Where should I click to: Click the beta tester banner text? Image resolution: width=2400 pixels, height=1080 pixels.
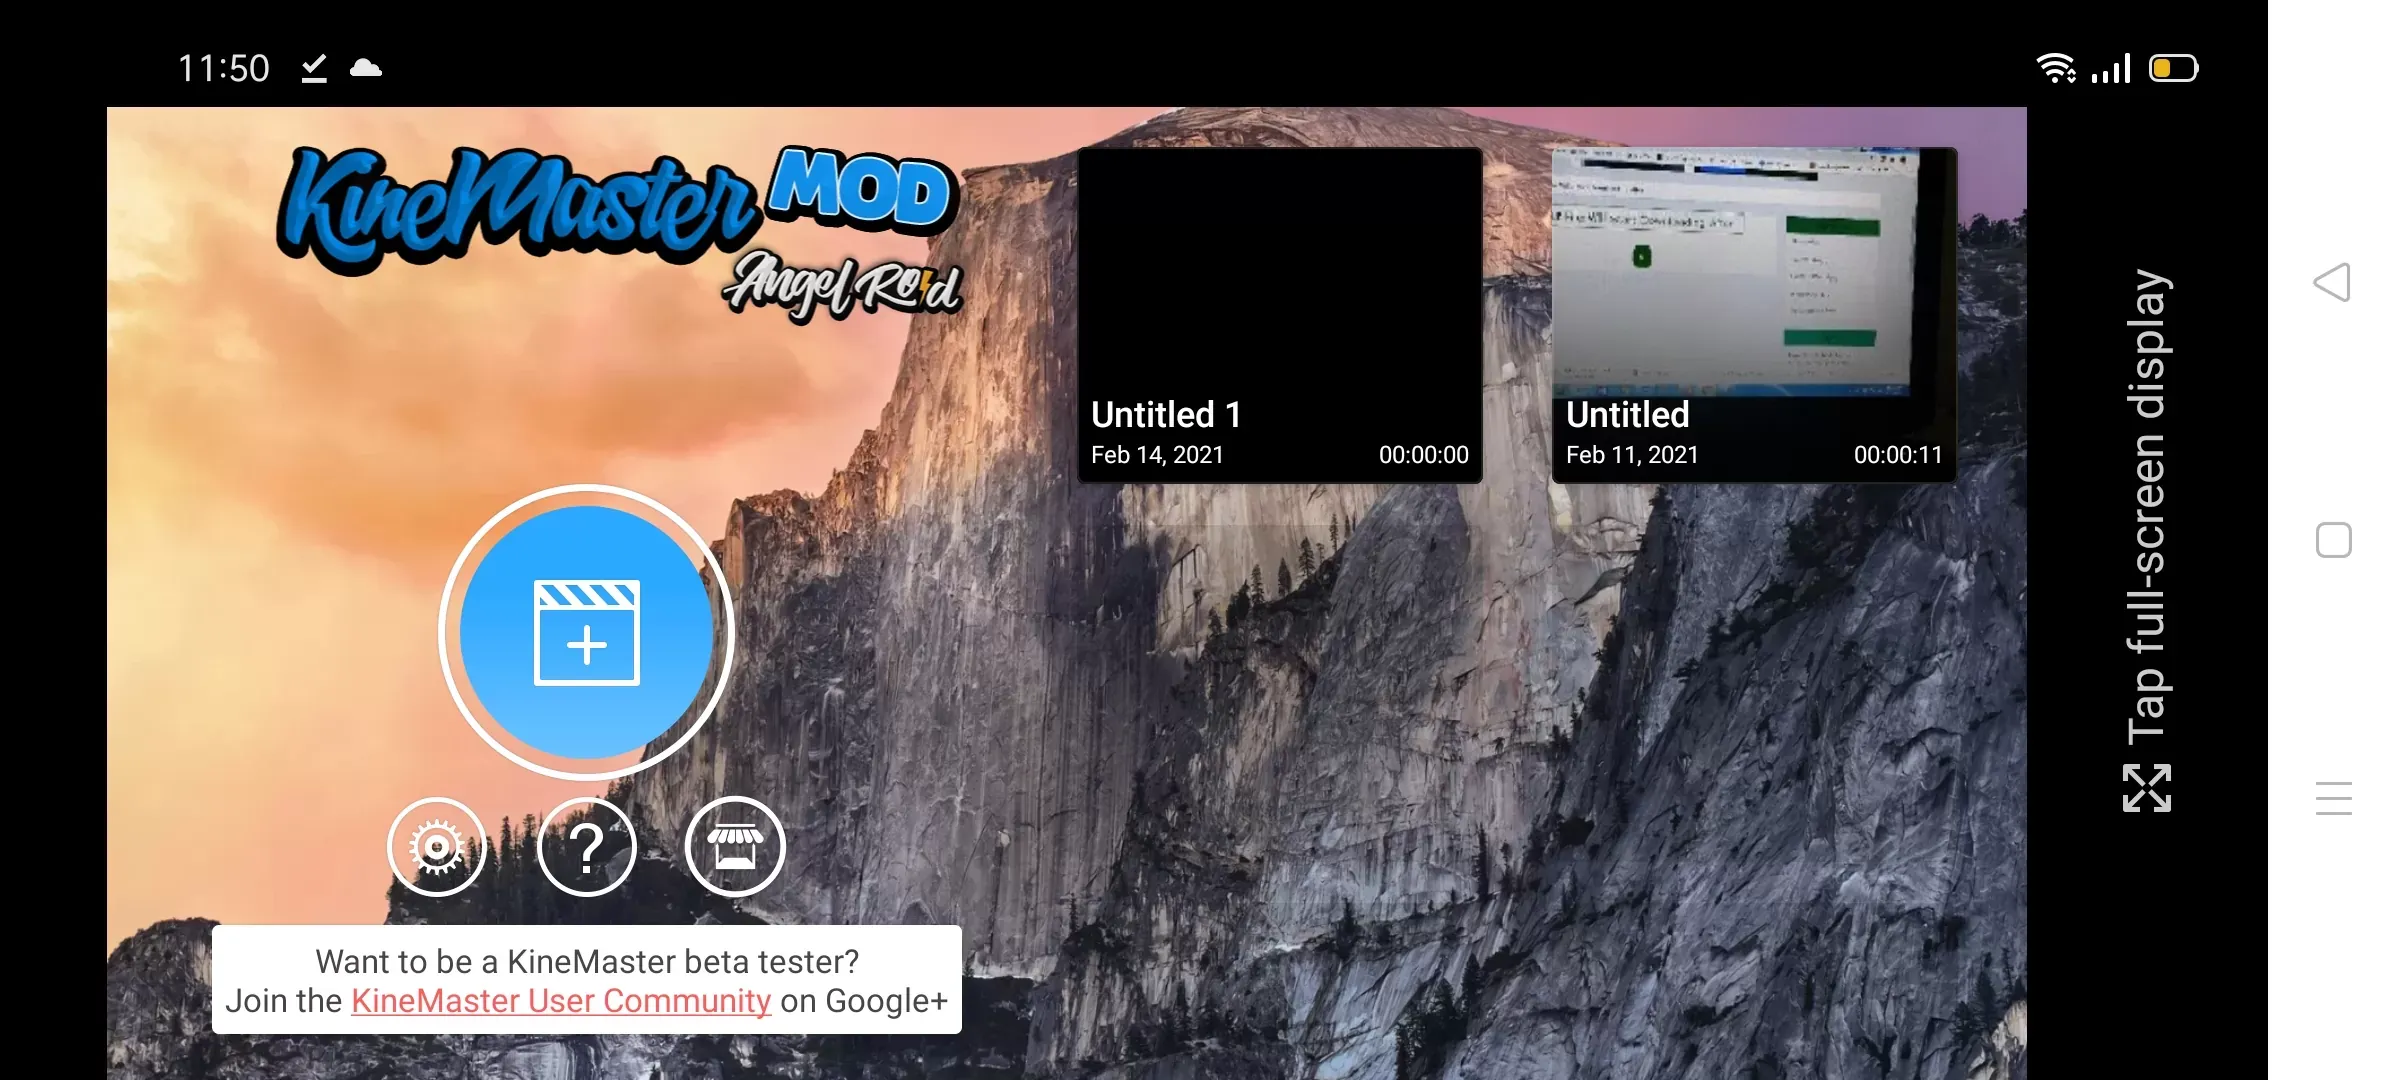[x=587, y=961]
